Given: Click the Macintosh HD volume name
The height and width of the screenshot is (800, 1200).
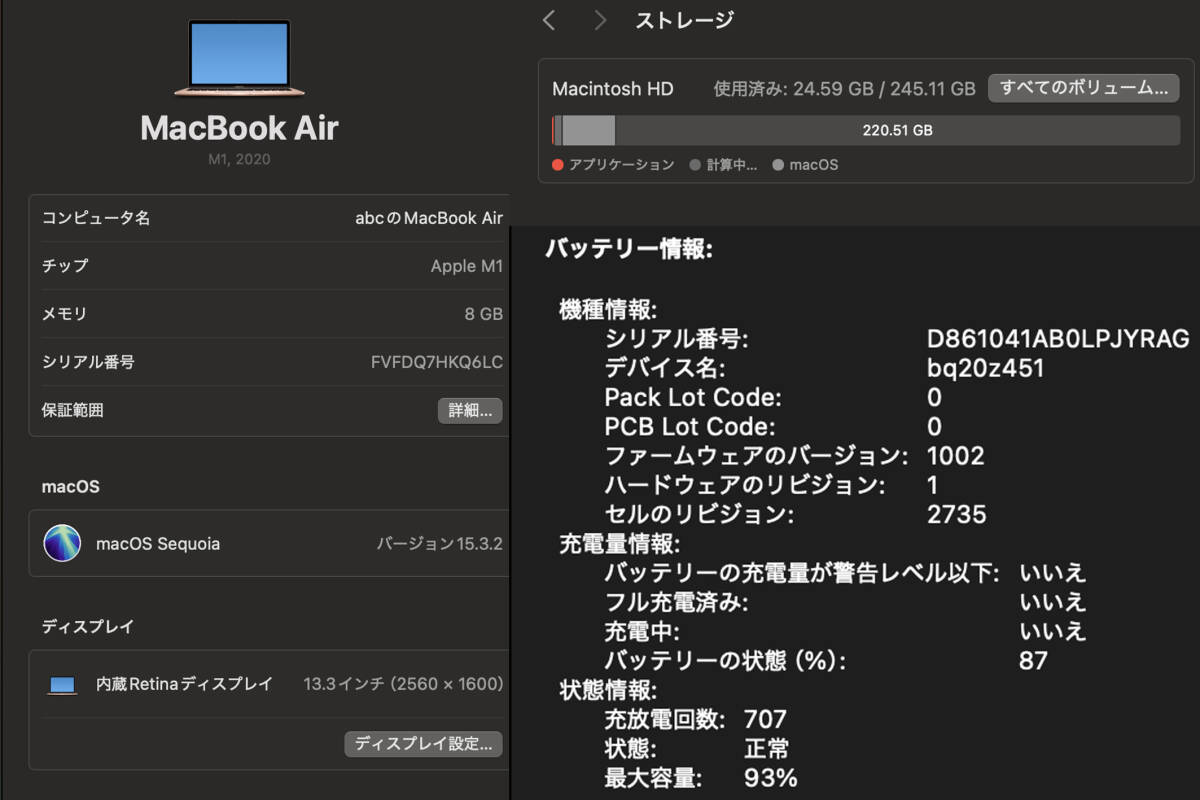Looking at the screenshot, I should tap(613, 88).
